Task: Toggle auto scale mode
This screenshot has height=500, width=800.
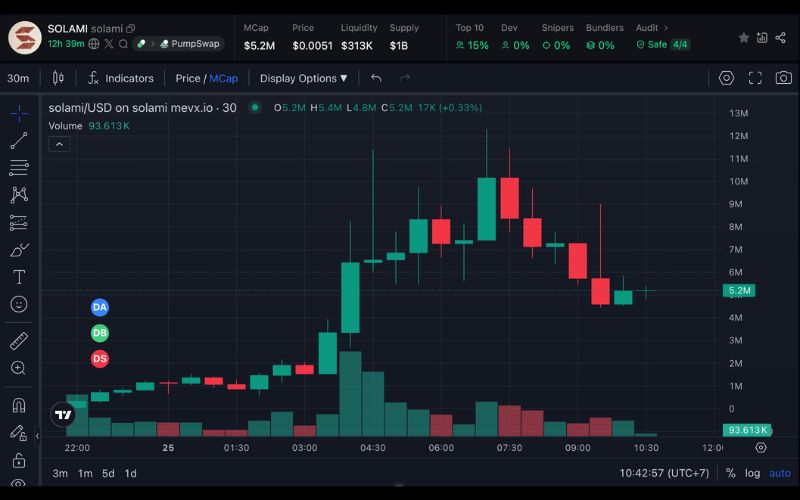Action: coord(780,473)
